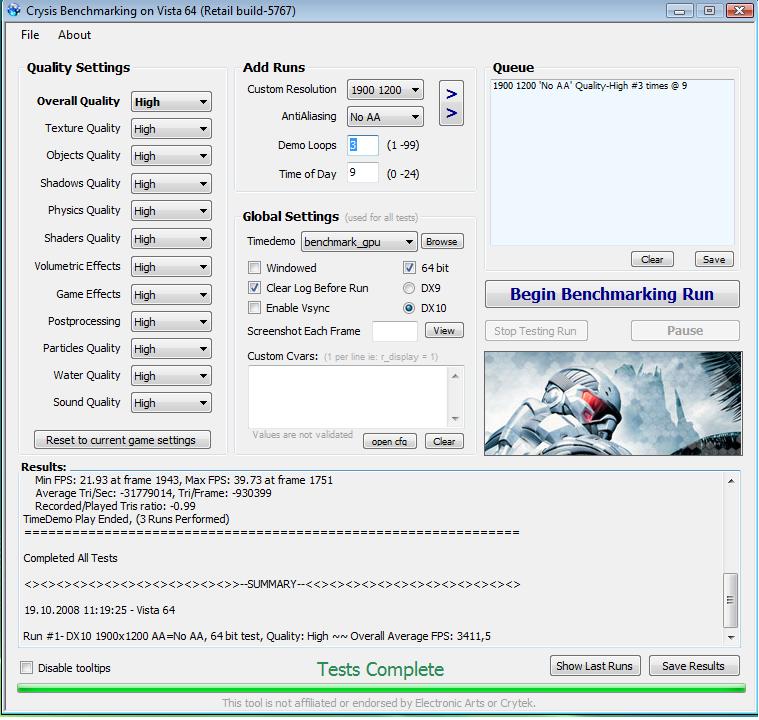
Task: Expand the Texture Quality dropdown
Action: coord(171,129)
